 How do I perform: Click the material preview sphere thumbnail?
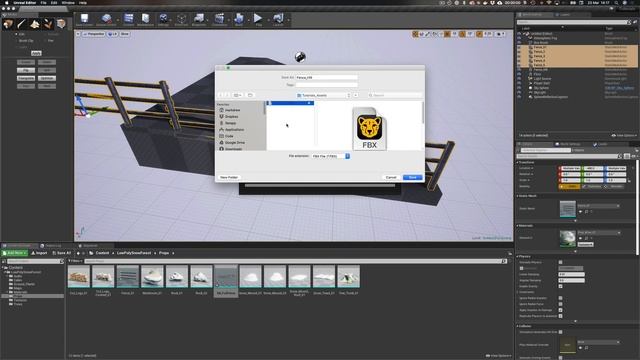point(567,238)
